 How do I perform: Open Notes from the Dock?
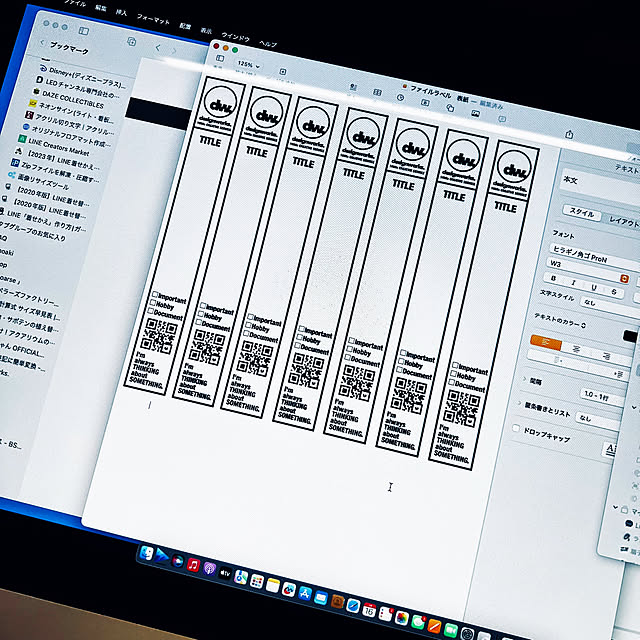[x=273, y=585]
